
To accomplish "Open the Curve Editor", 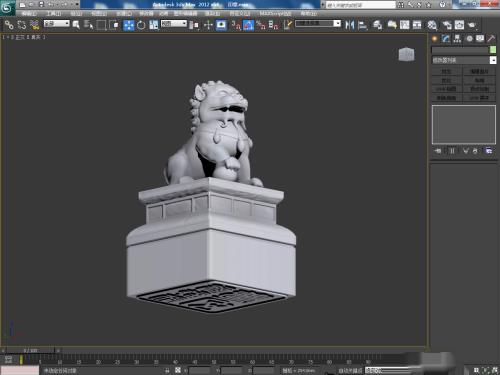I will pyautogui.click(x=404, y=25).
